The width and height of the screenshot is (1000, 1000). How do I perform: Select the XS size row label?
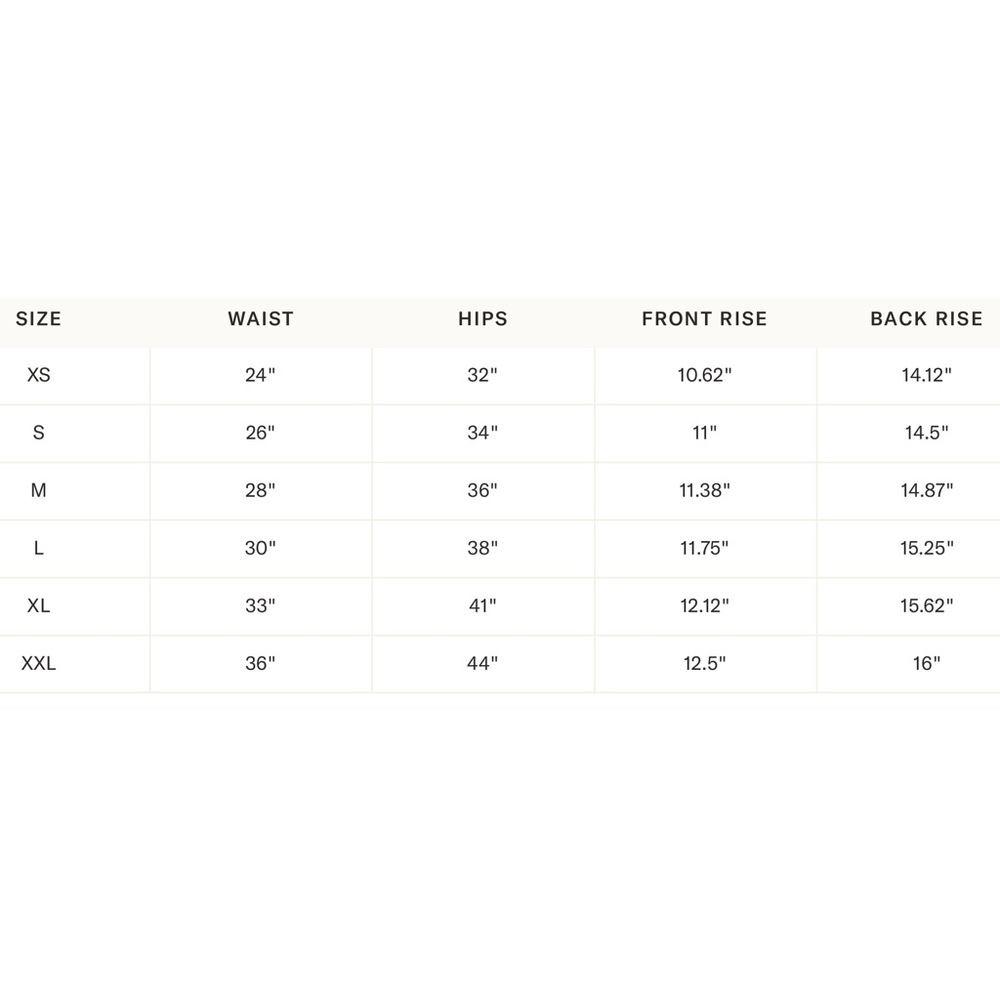[38, 375]
